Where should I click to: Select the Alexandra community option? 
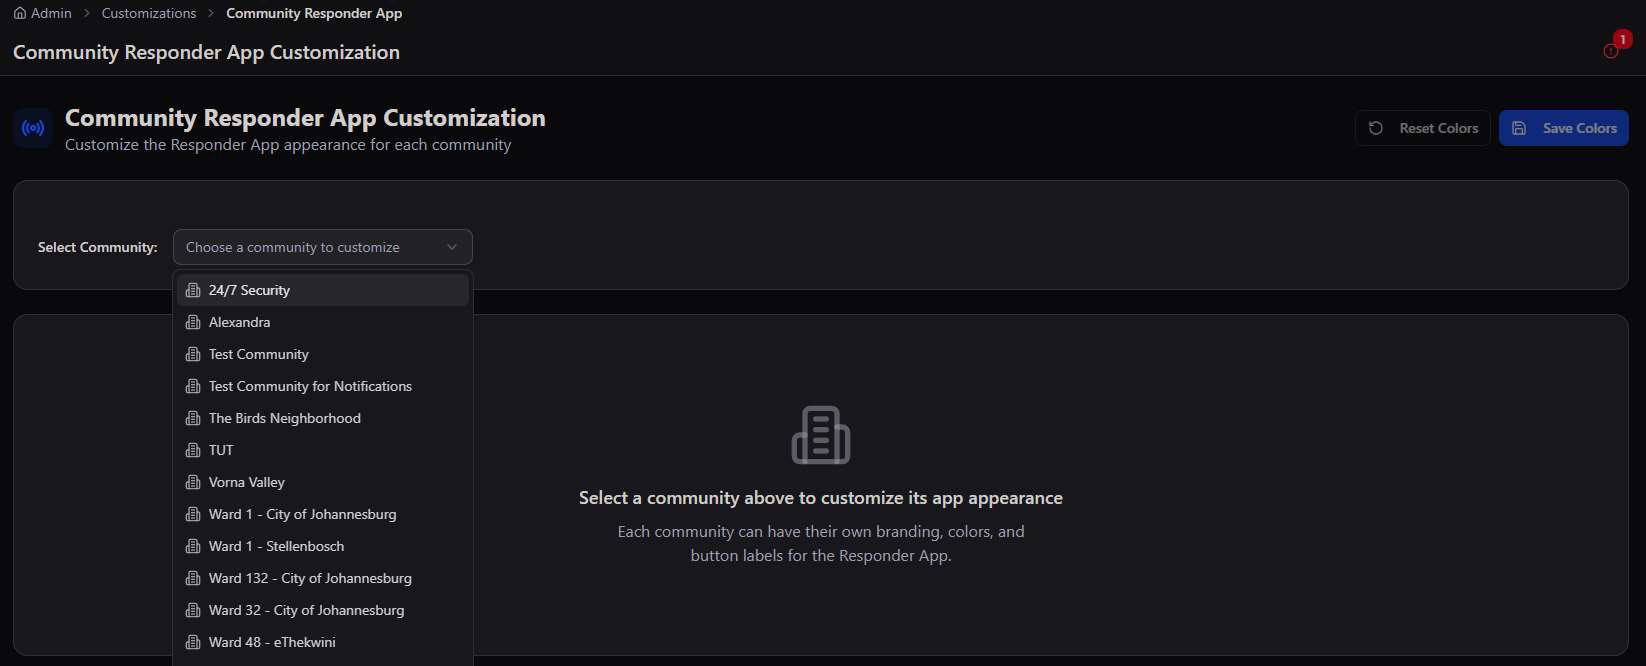[323, 322]
